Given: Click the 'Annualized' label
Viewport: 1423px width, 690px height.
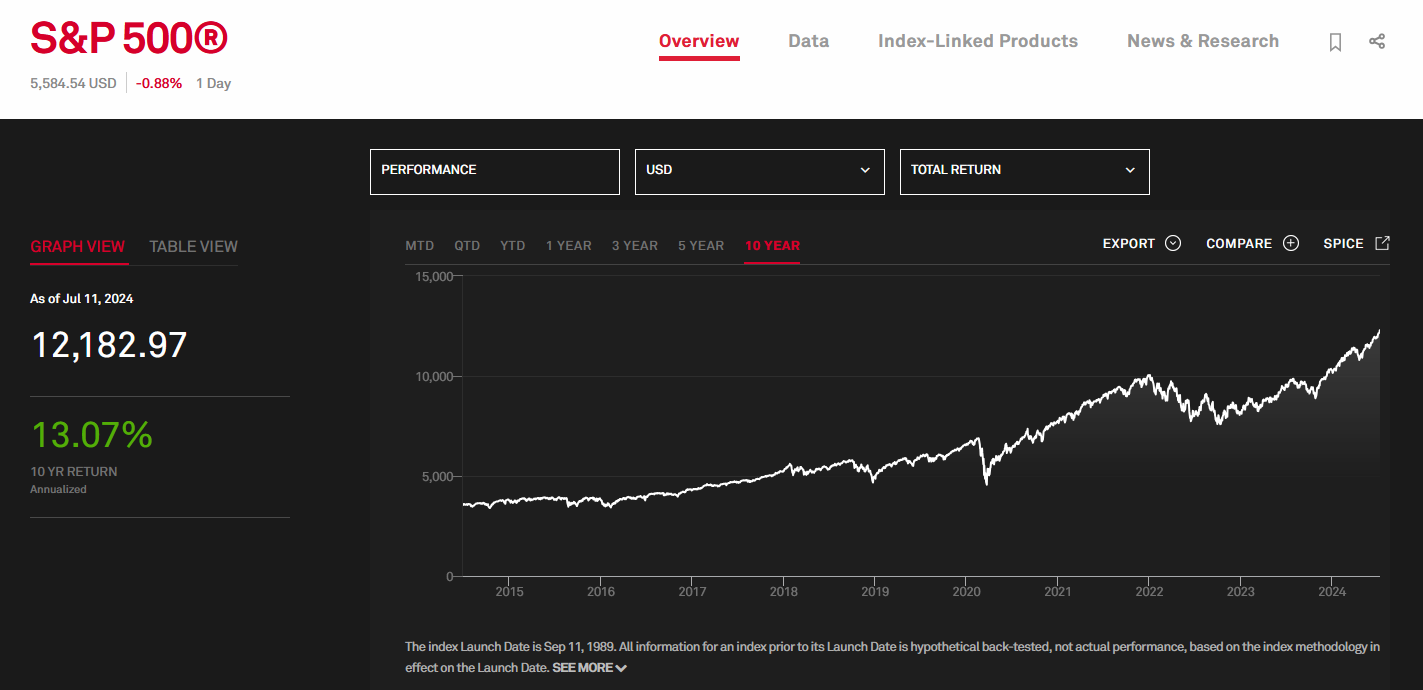Looking at the screenshot, I should (x=58, y=489).
